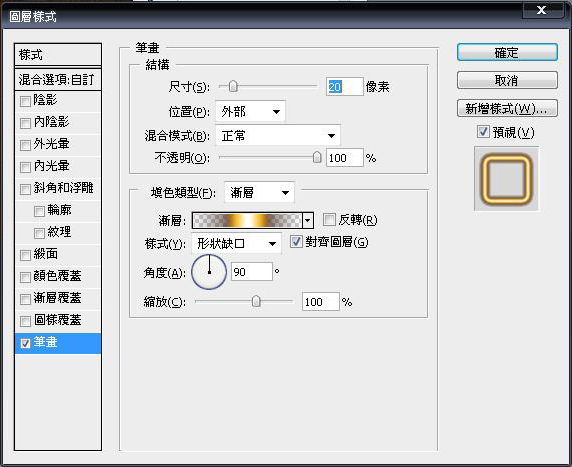Tick the 內光暈 checkbox
The image size is (572, 467).
coord(25,167)
